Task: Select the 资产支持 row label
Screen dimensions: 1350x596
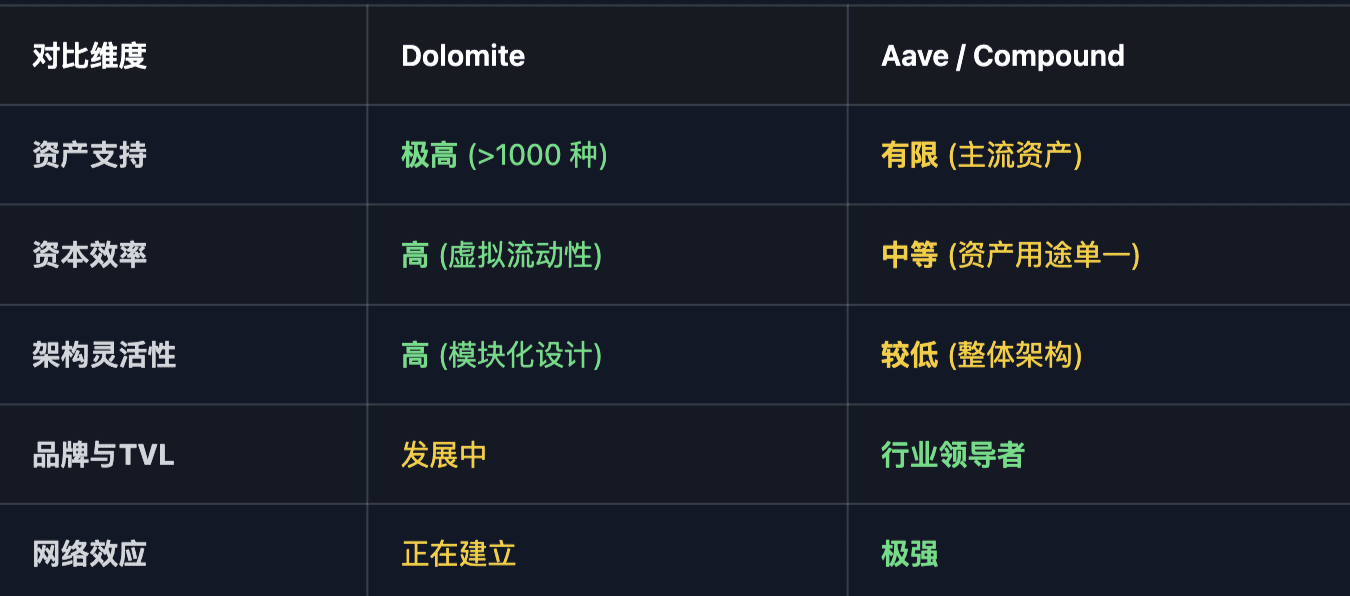Action: (x=89, y=155)
